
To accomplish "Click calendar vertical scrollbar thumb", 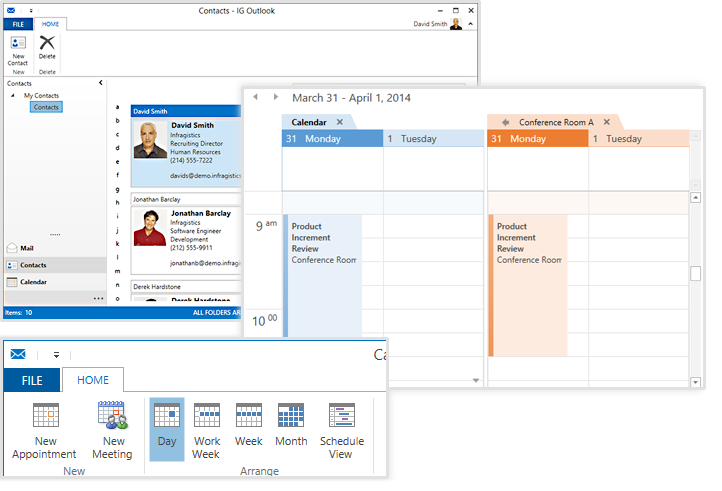I will [696, 273].
